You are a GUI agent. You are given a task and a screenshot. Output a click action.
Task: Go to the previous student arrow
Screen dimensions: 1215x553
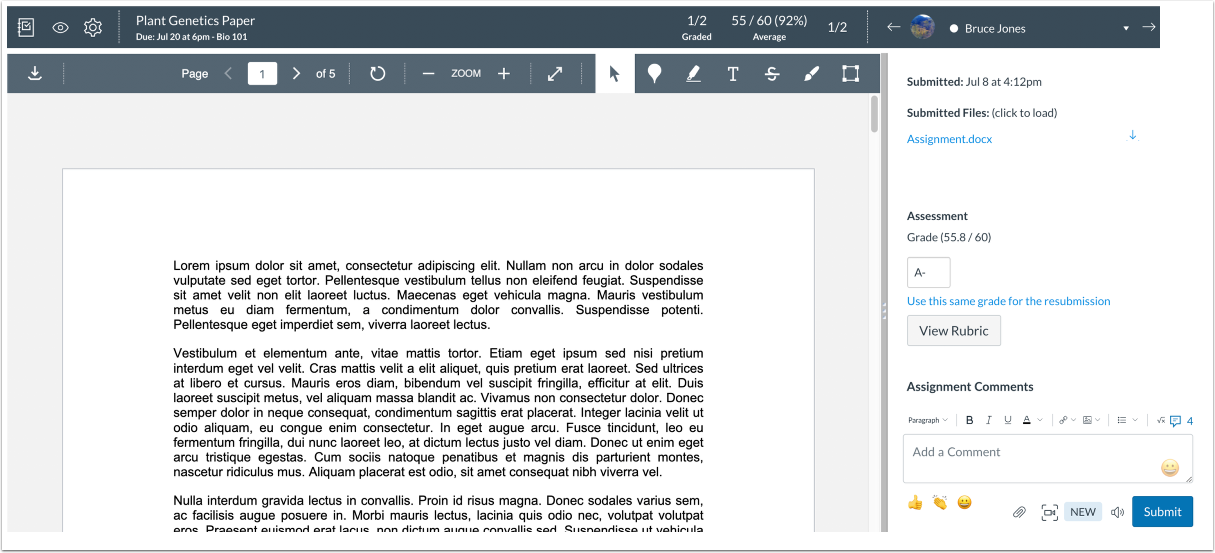(894, 27)
